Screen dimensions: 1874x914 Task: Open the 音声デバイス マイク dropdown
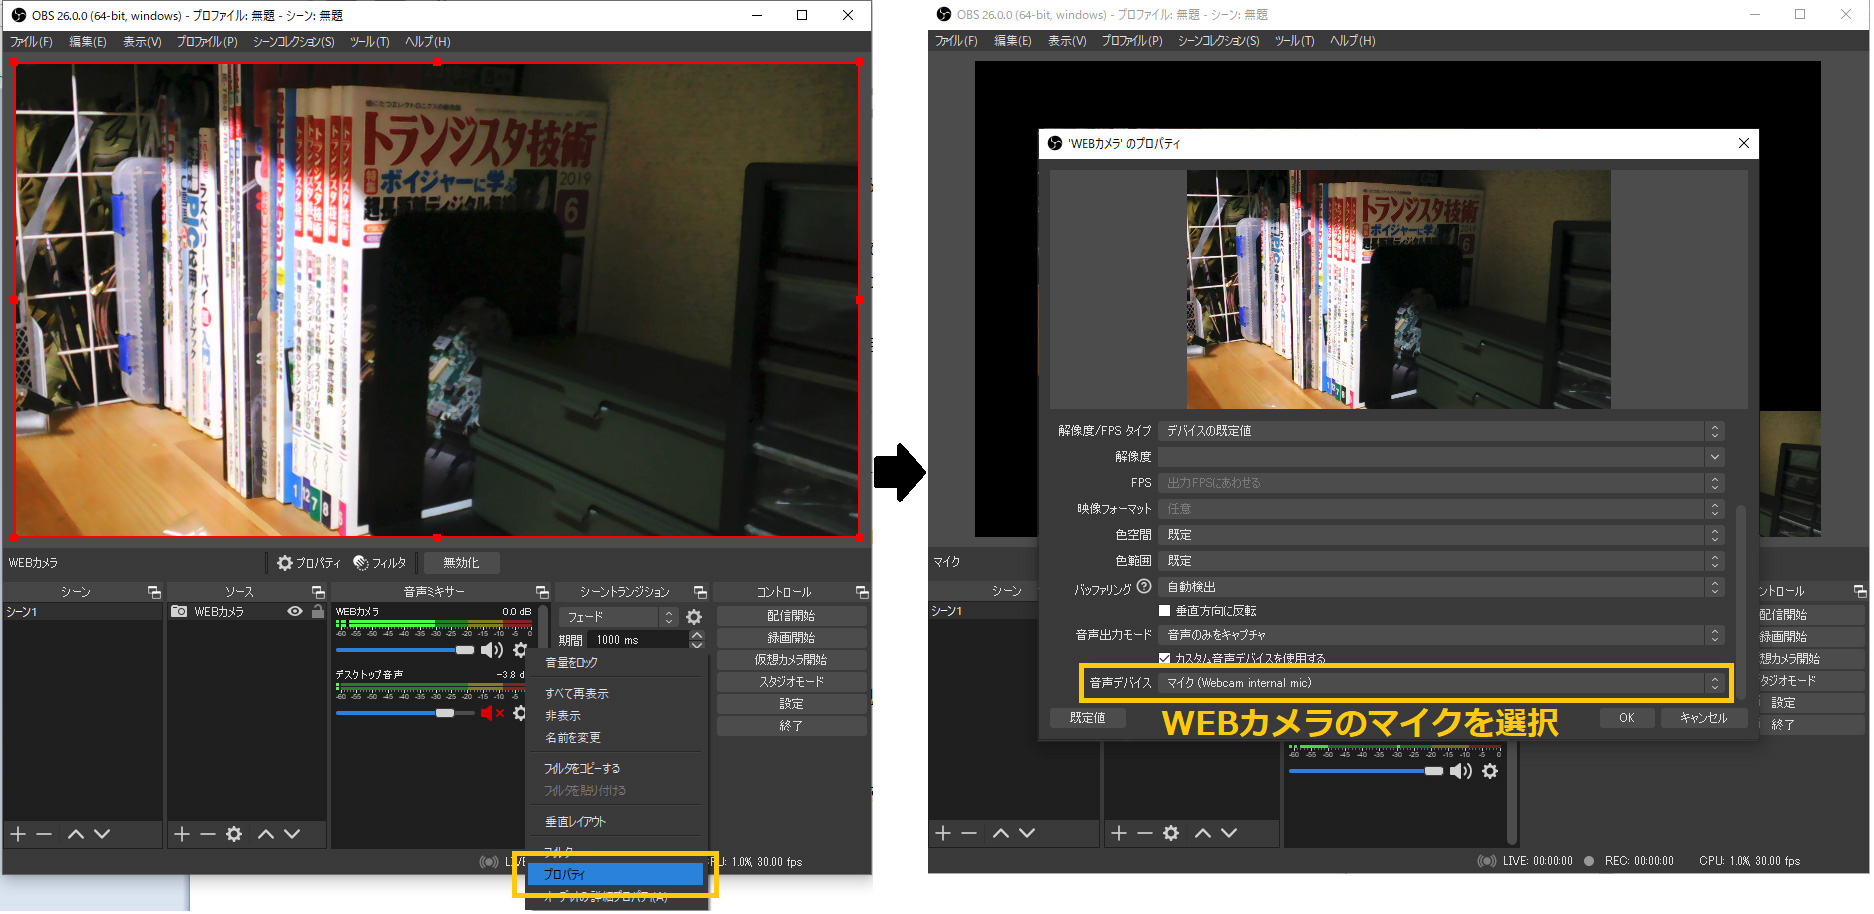(1441, 683)
